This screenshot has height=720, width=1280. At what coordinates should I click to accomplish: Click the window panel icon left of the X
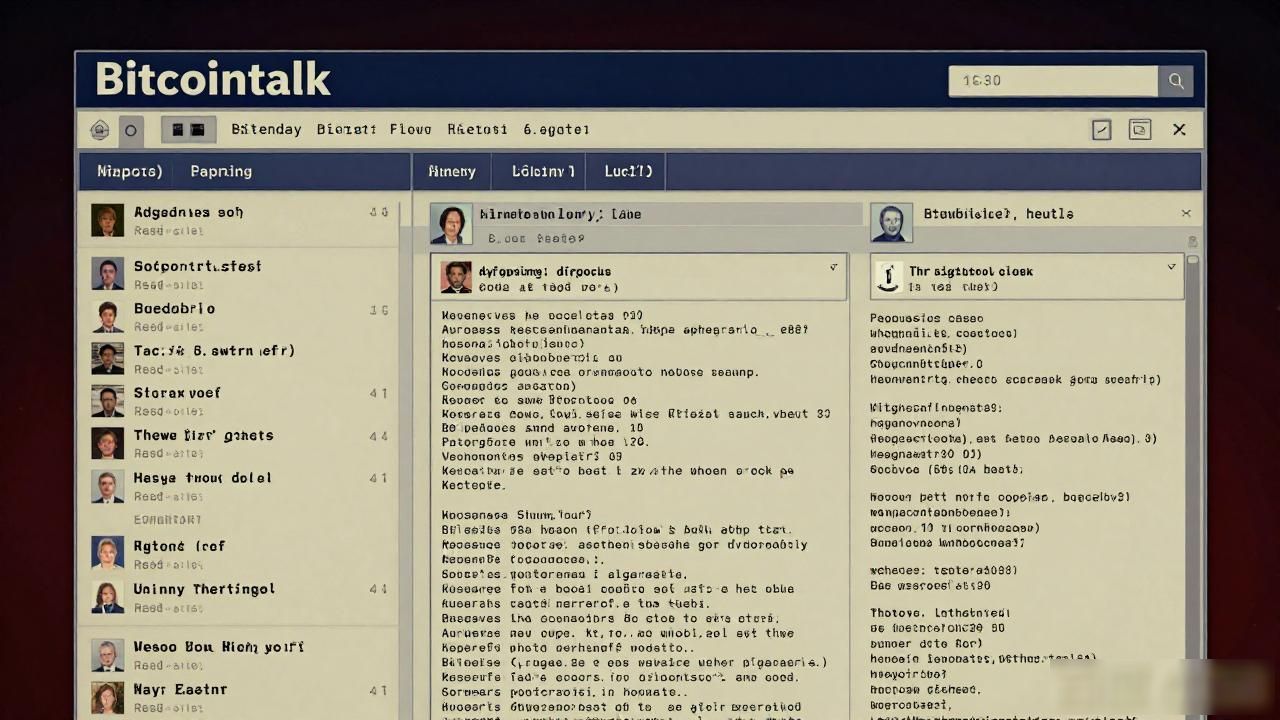[1139, 130]
